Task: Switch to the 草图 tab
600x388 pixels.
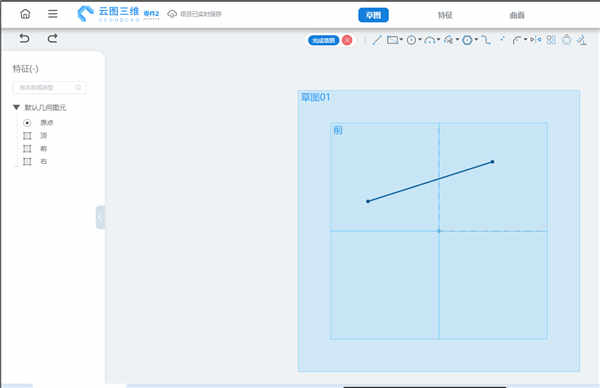Action: click(373, 15)
